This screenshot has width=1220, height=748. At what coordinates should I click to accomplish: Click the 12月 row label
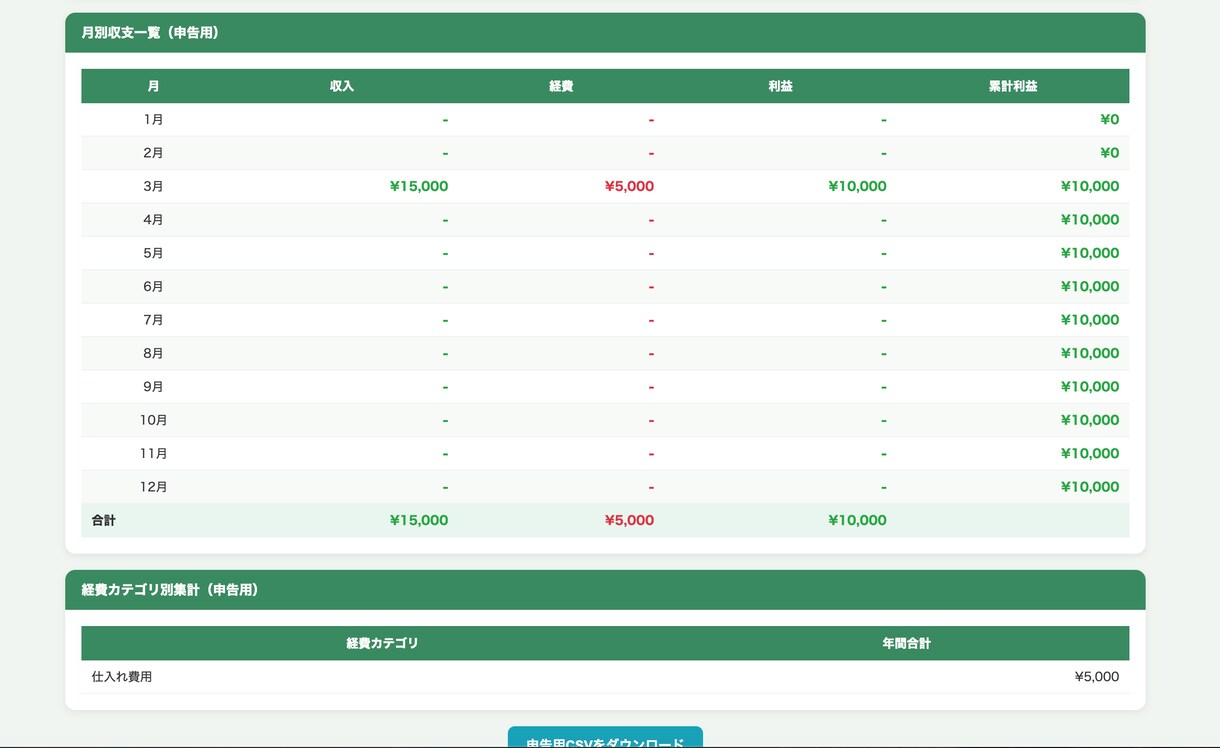[153, 487]
